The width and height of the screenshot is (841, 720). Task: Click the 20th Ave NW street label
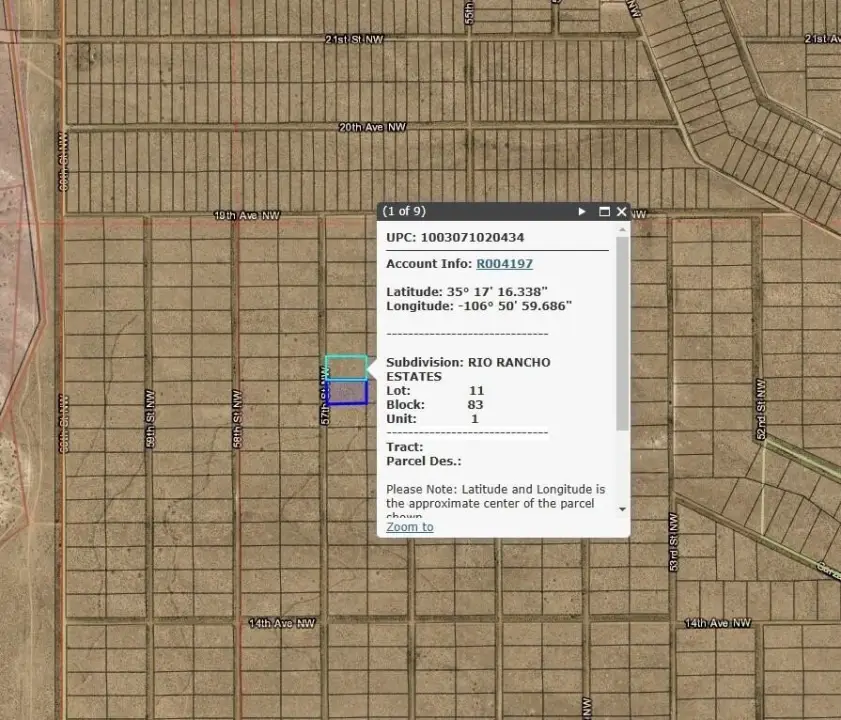372,128
